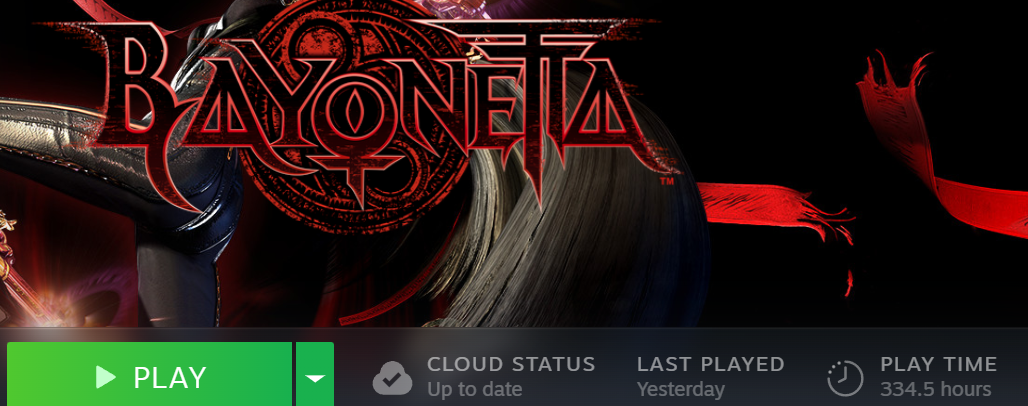
Task: Click the green PLAY button
Action: [x=149, y=376]
